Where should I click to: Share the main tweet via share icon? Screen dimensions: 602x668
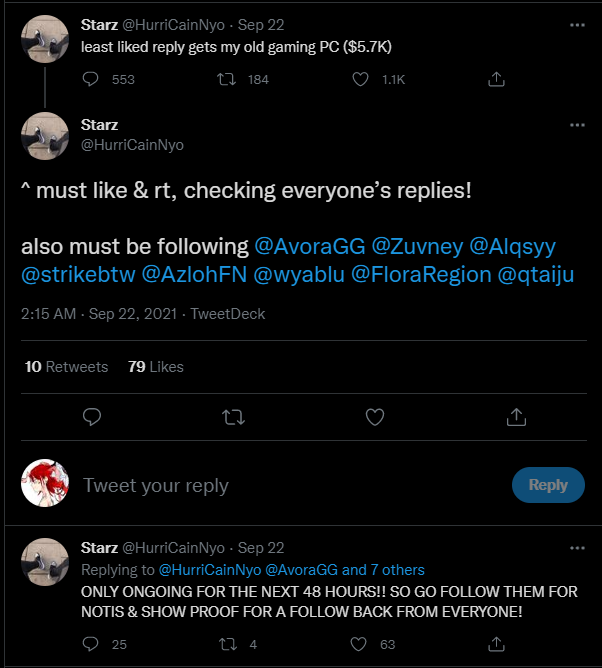516,415
